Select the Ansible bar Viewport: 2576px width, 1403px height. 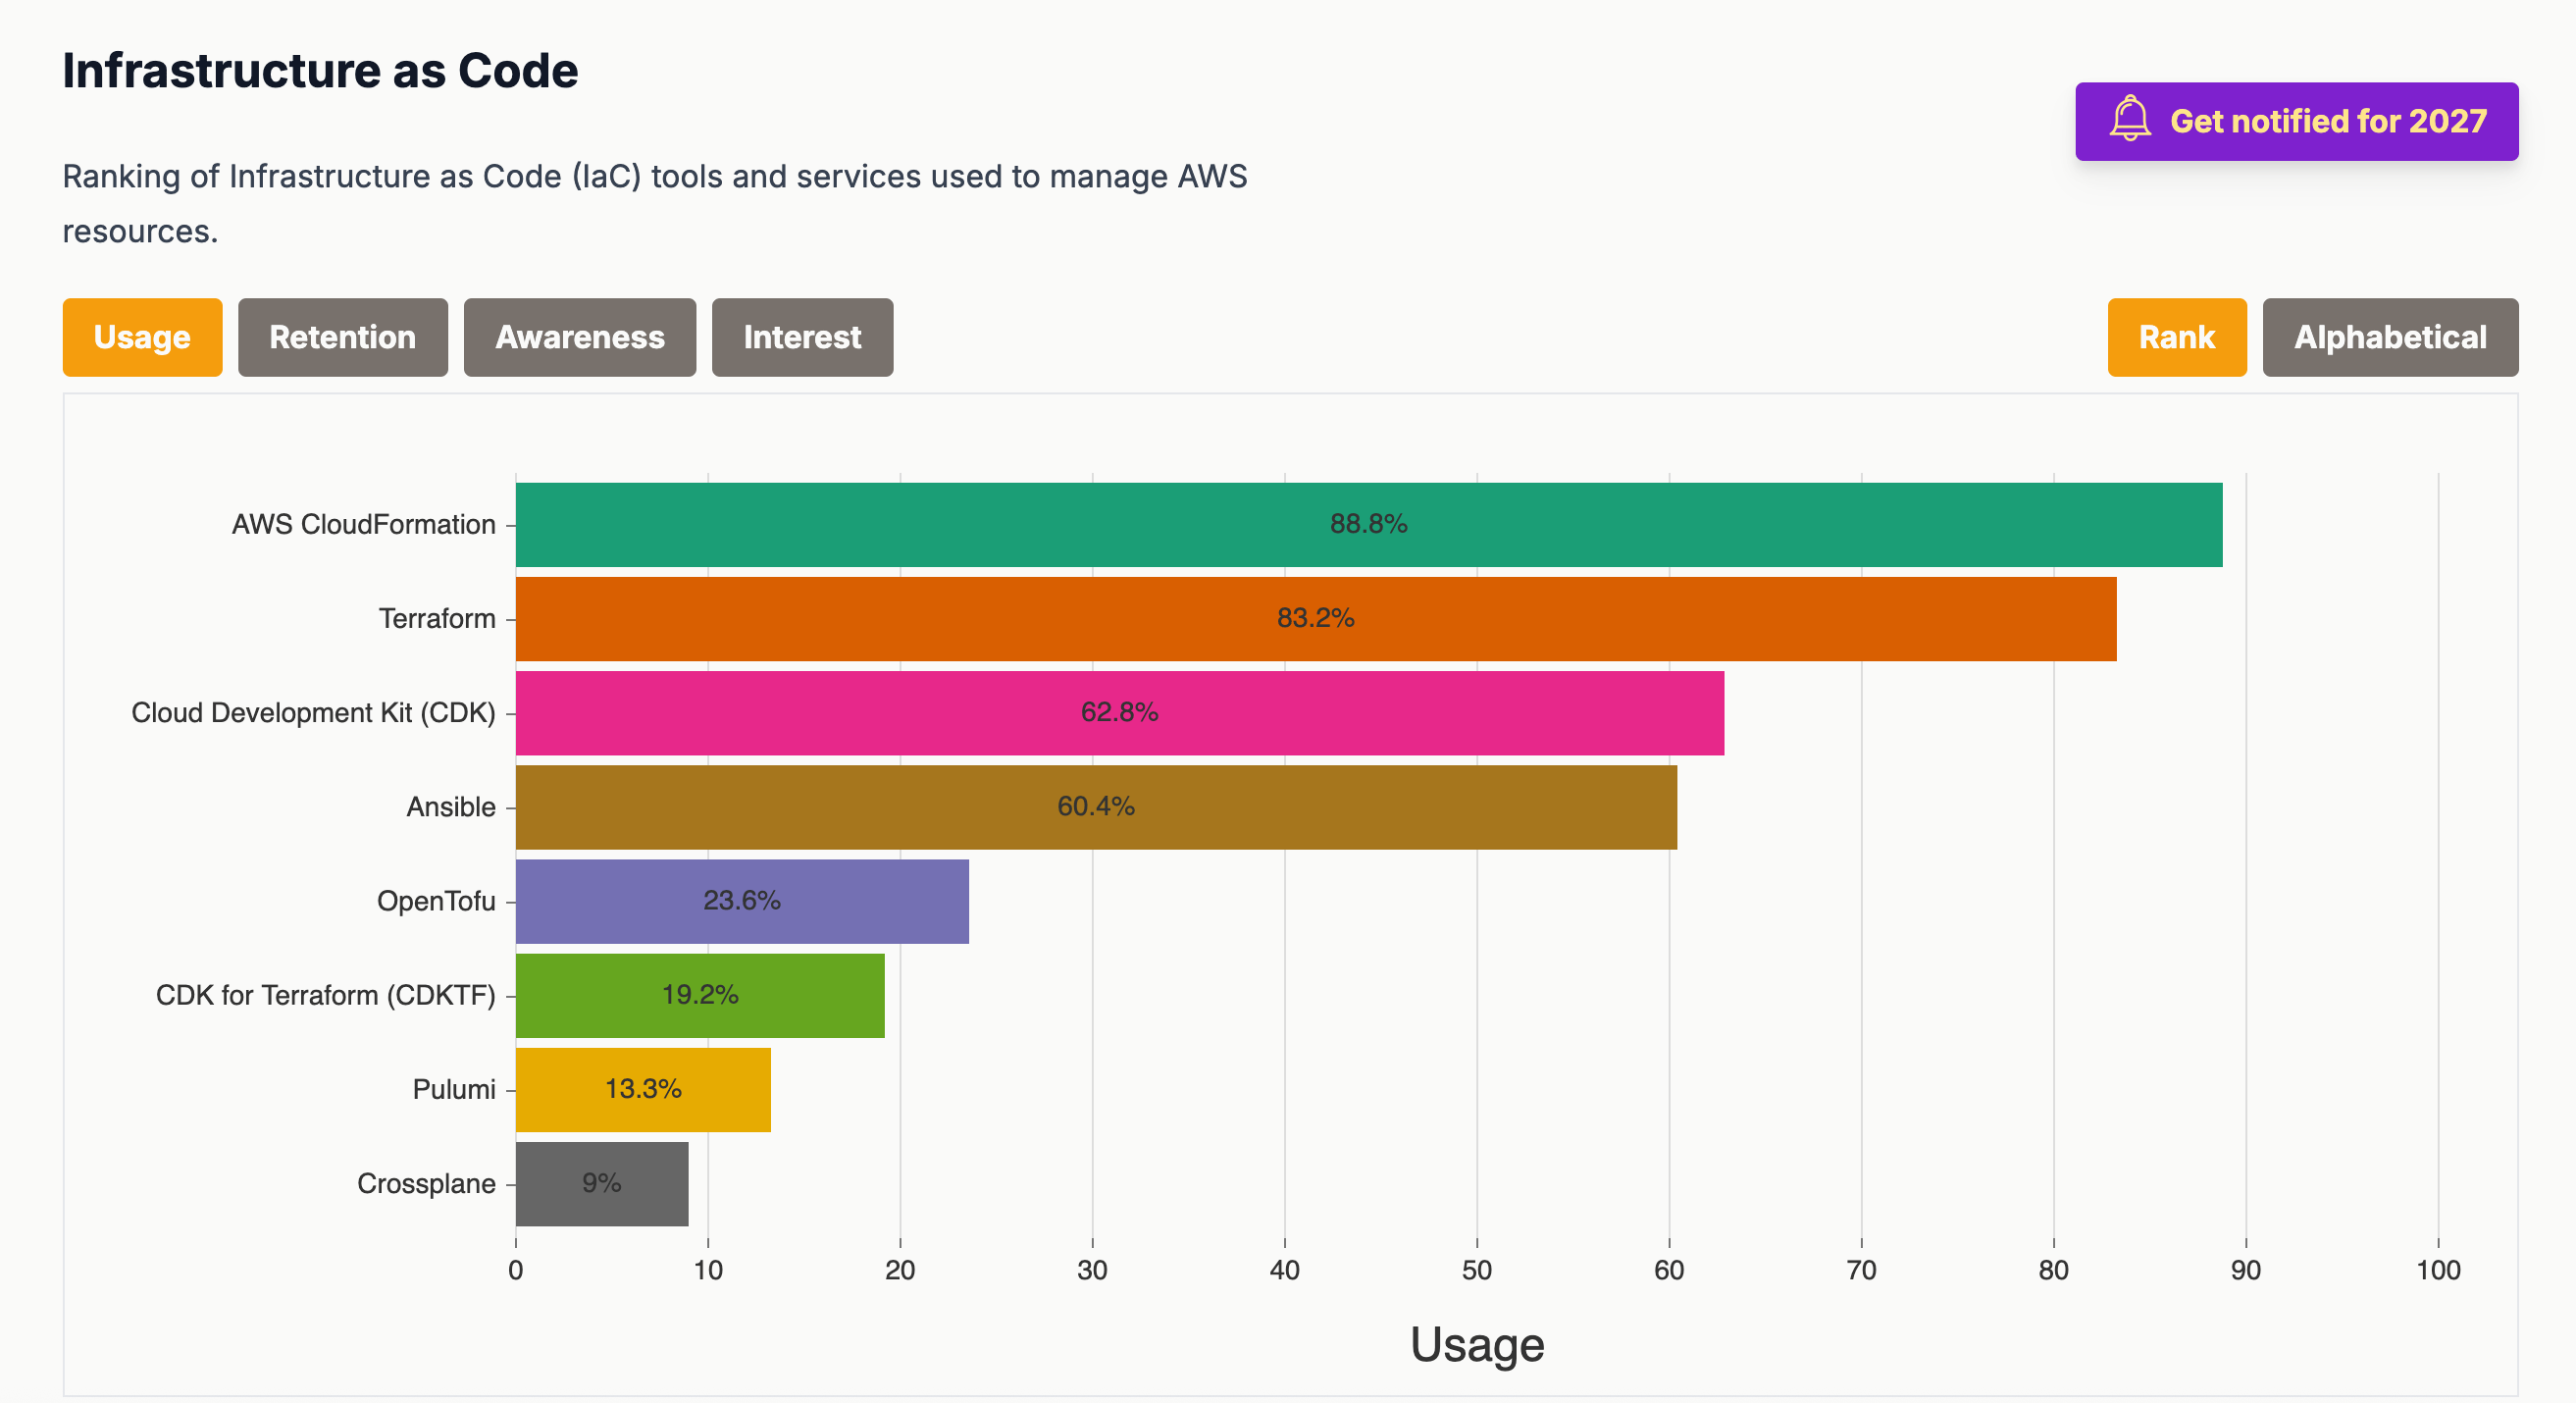(x=1090, y=806)
